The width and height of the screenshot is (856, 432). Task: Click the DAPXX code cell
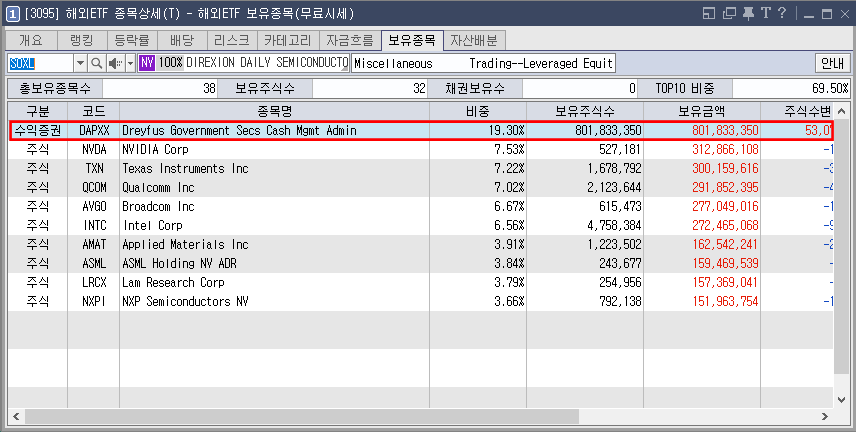94,131
